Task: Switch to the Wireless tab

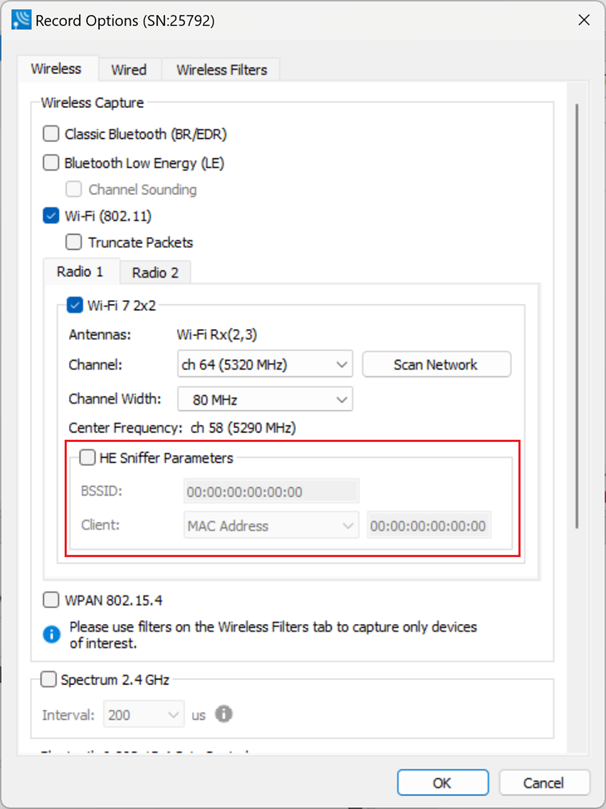Action: coord(56,69)
